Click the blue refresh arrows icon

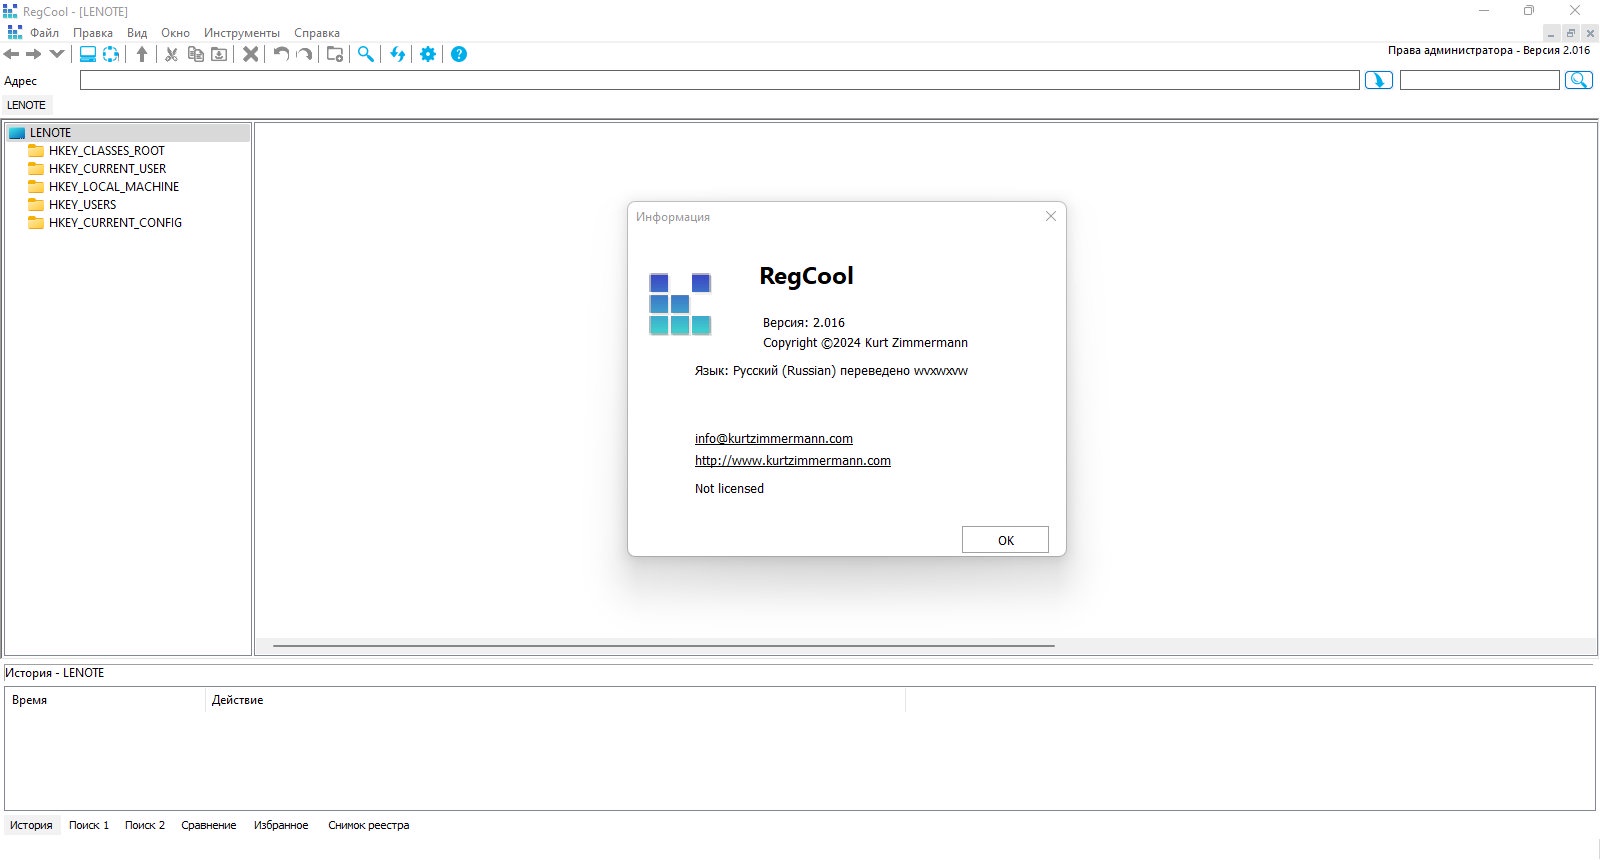(398, 54)
